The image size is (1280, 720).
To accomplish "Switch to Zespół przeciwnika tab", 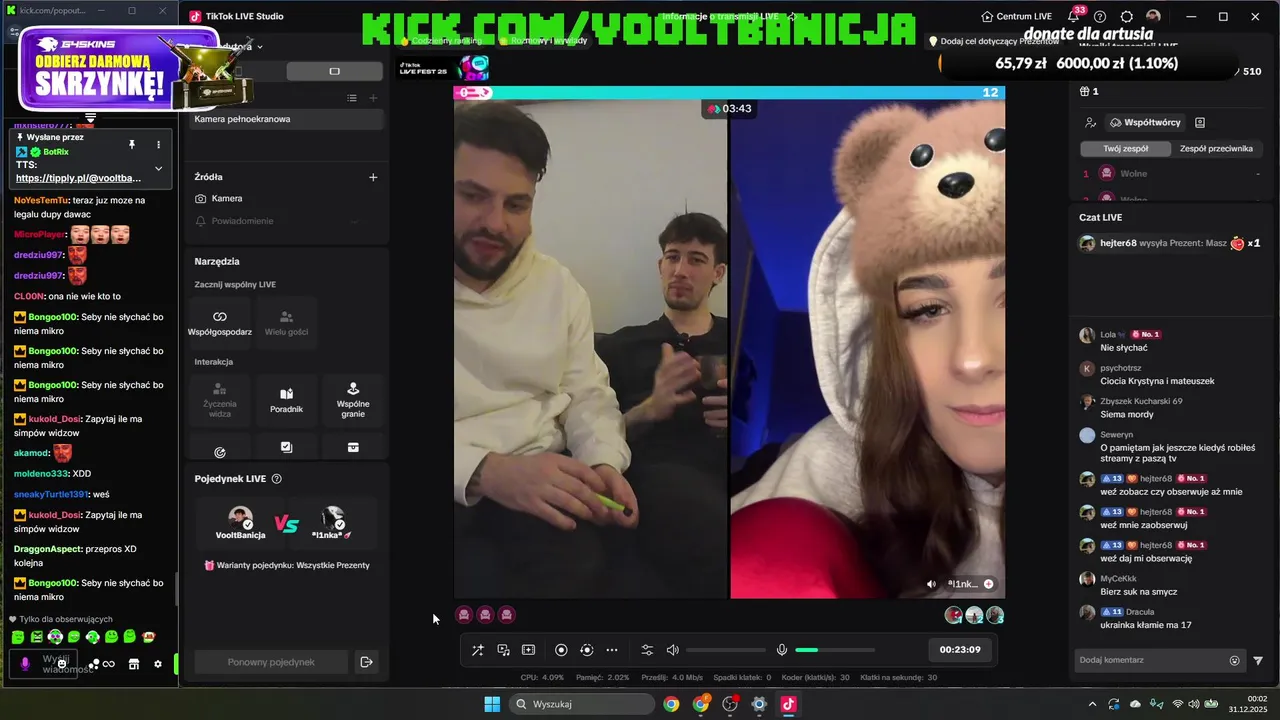I will click(1216, 148).
